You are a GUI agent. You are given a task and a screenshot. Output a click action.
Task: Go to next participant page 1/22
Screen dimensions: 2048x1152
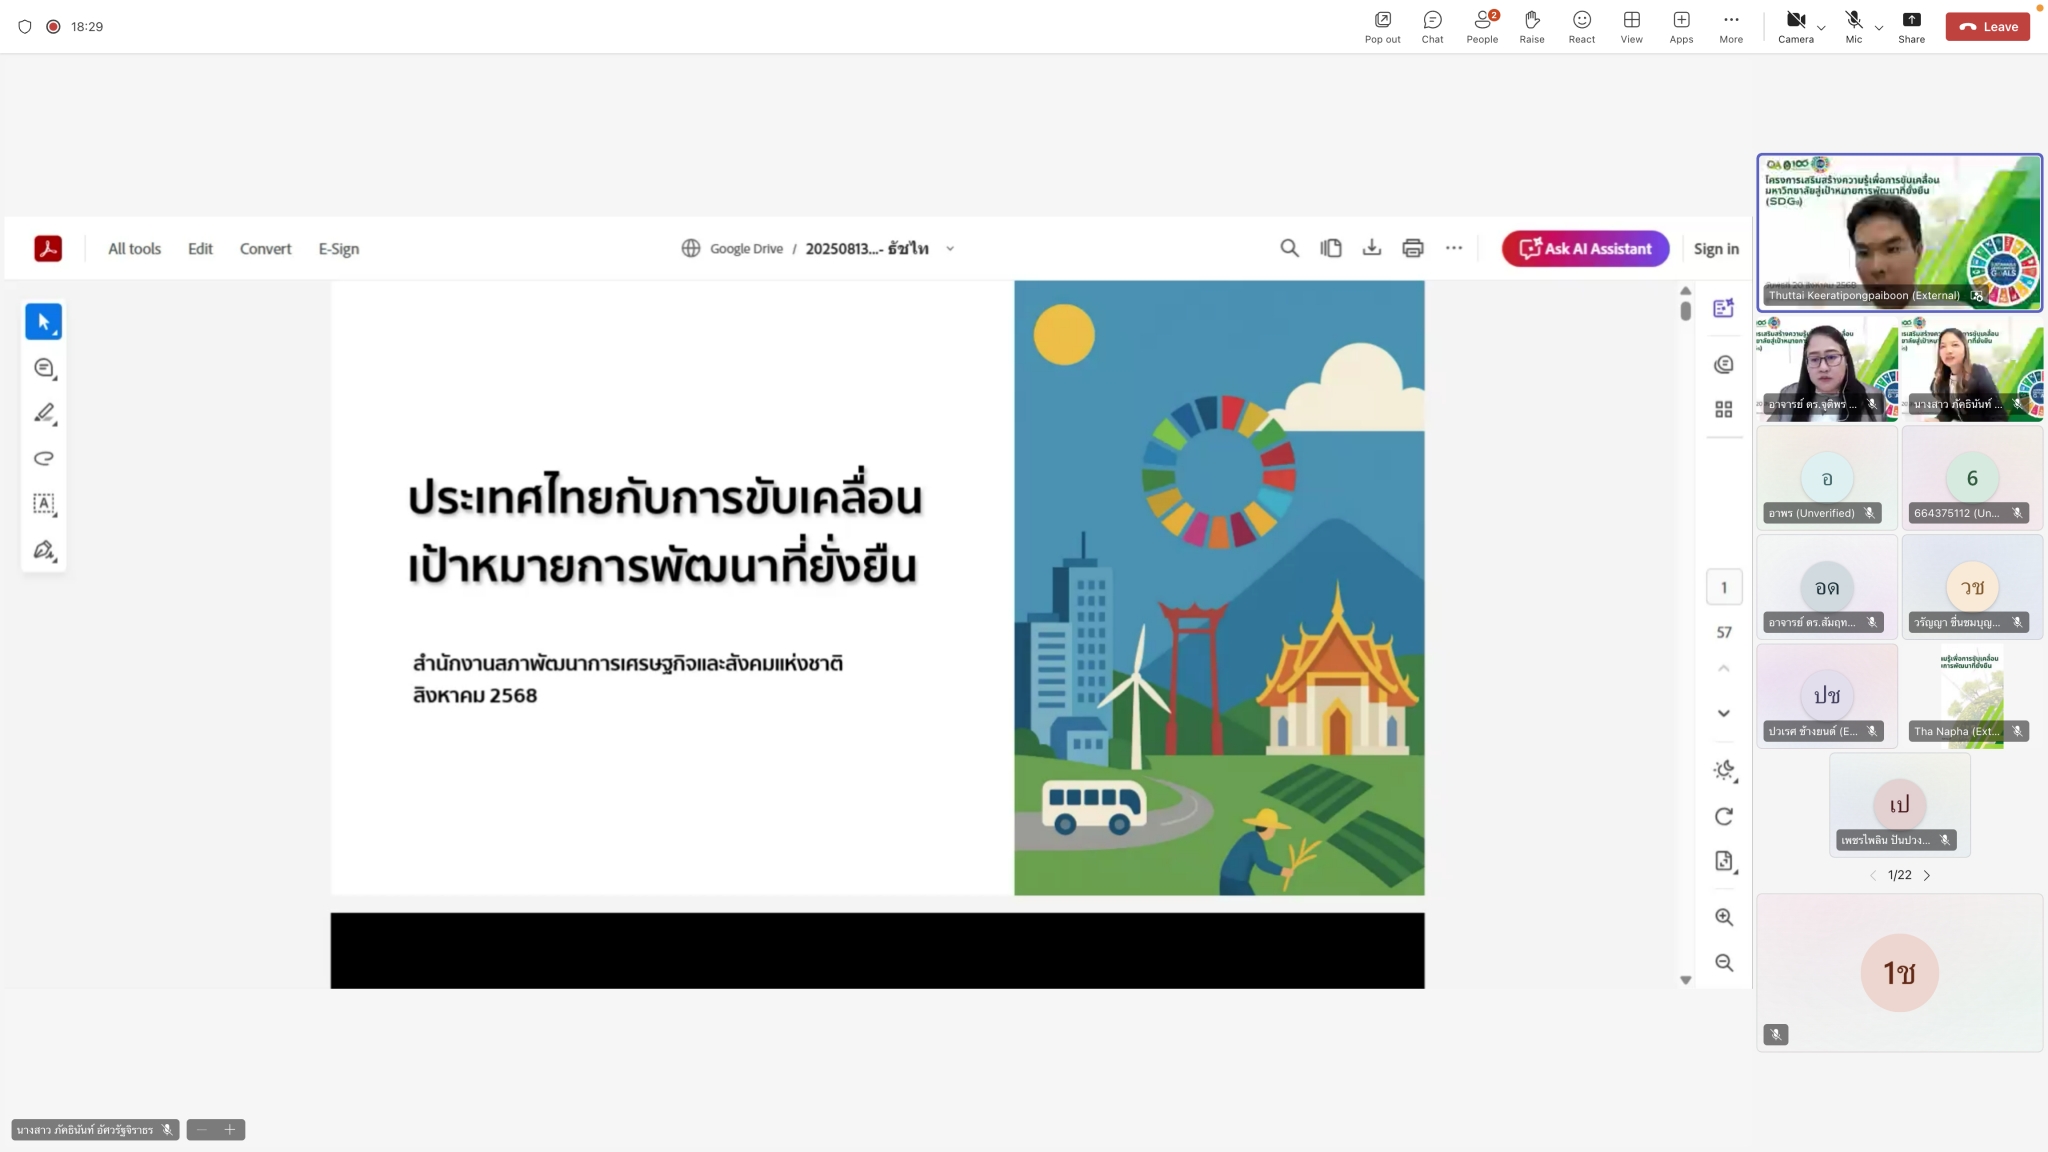pos(1927,875)
